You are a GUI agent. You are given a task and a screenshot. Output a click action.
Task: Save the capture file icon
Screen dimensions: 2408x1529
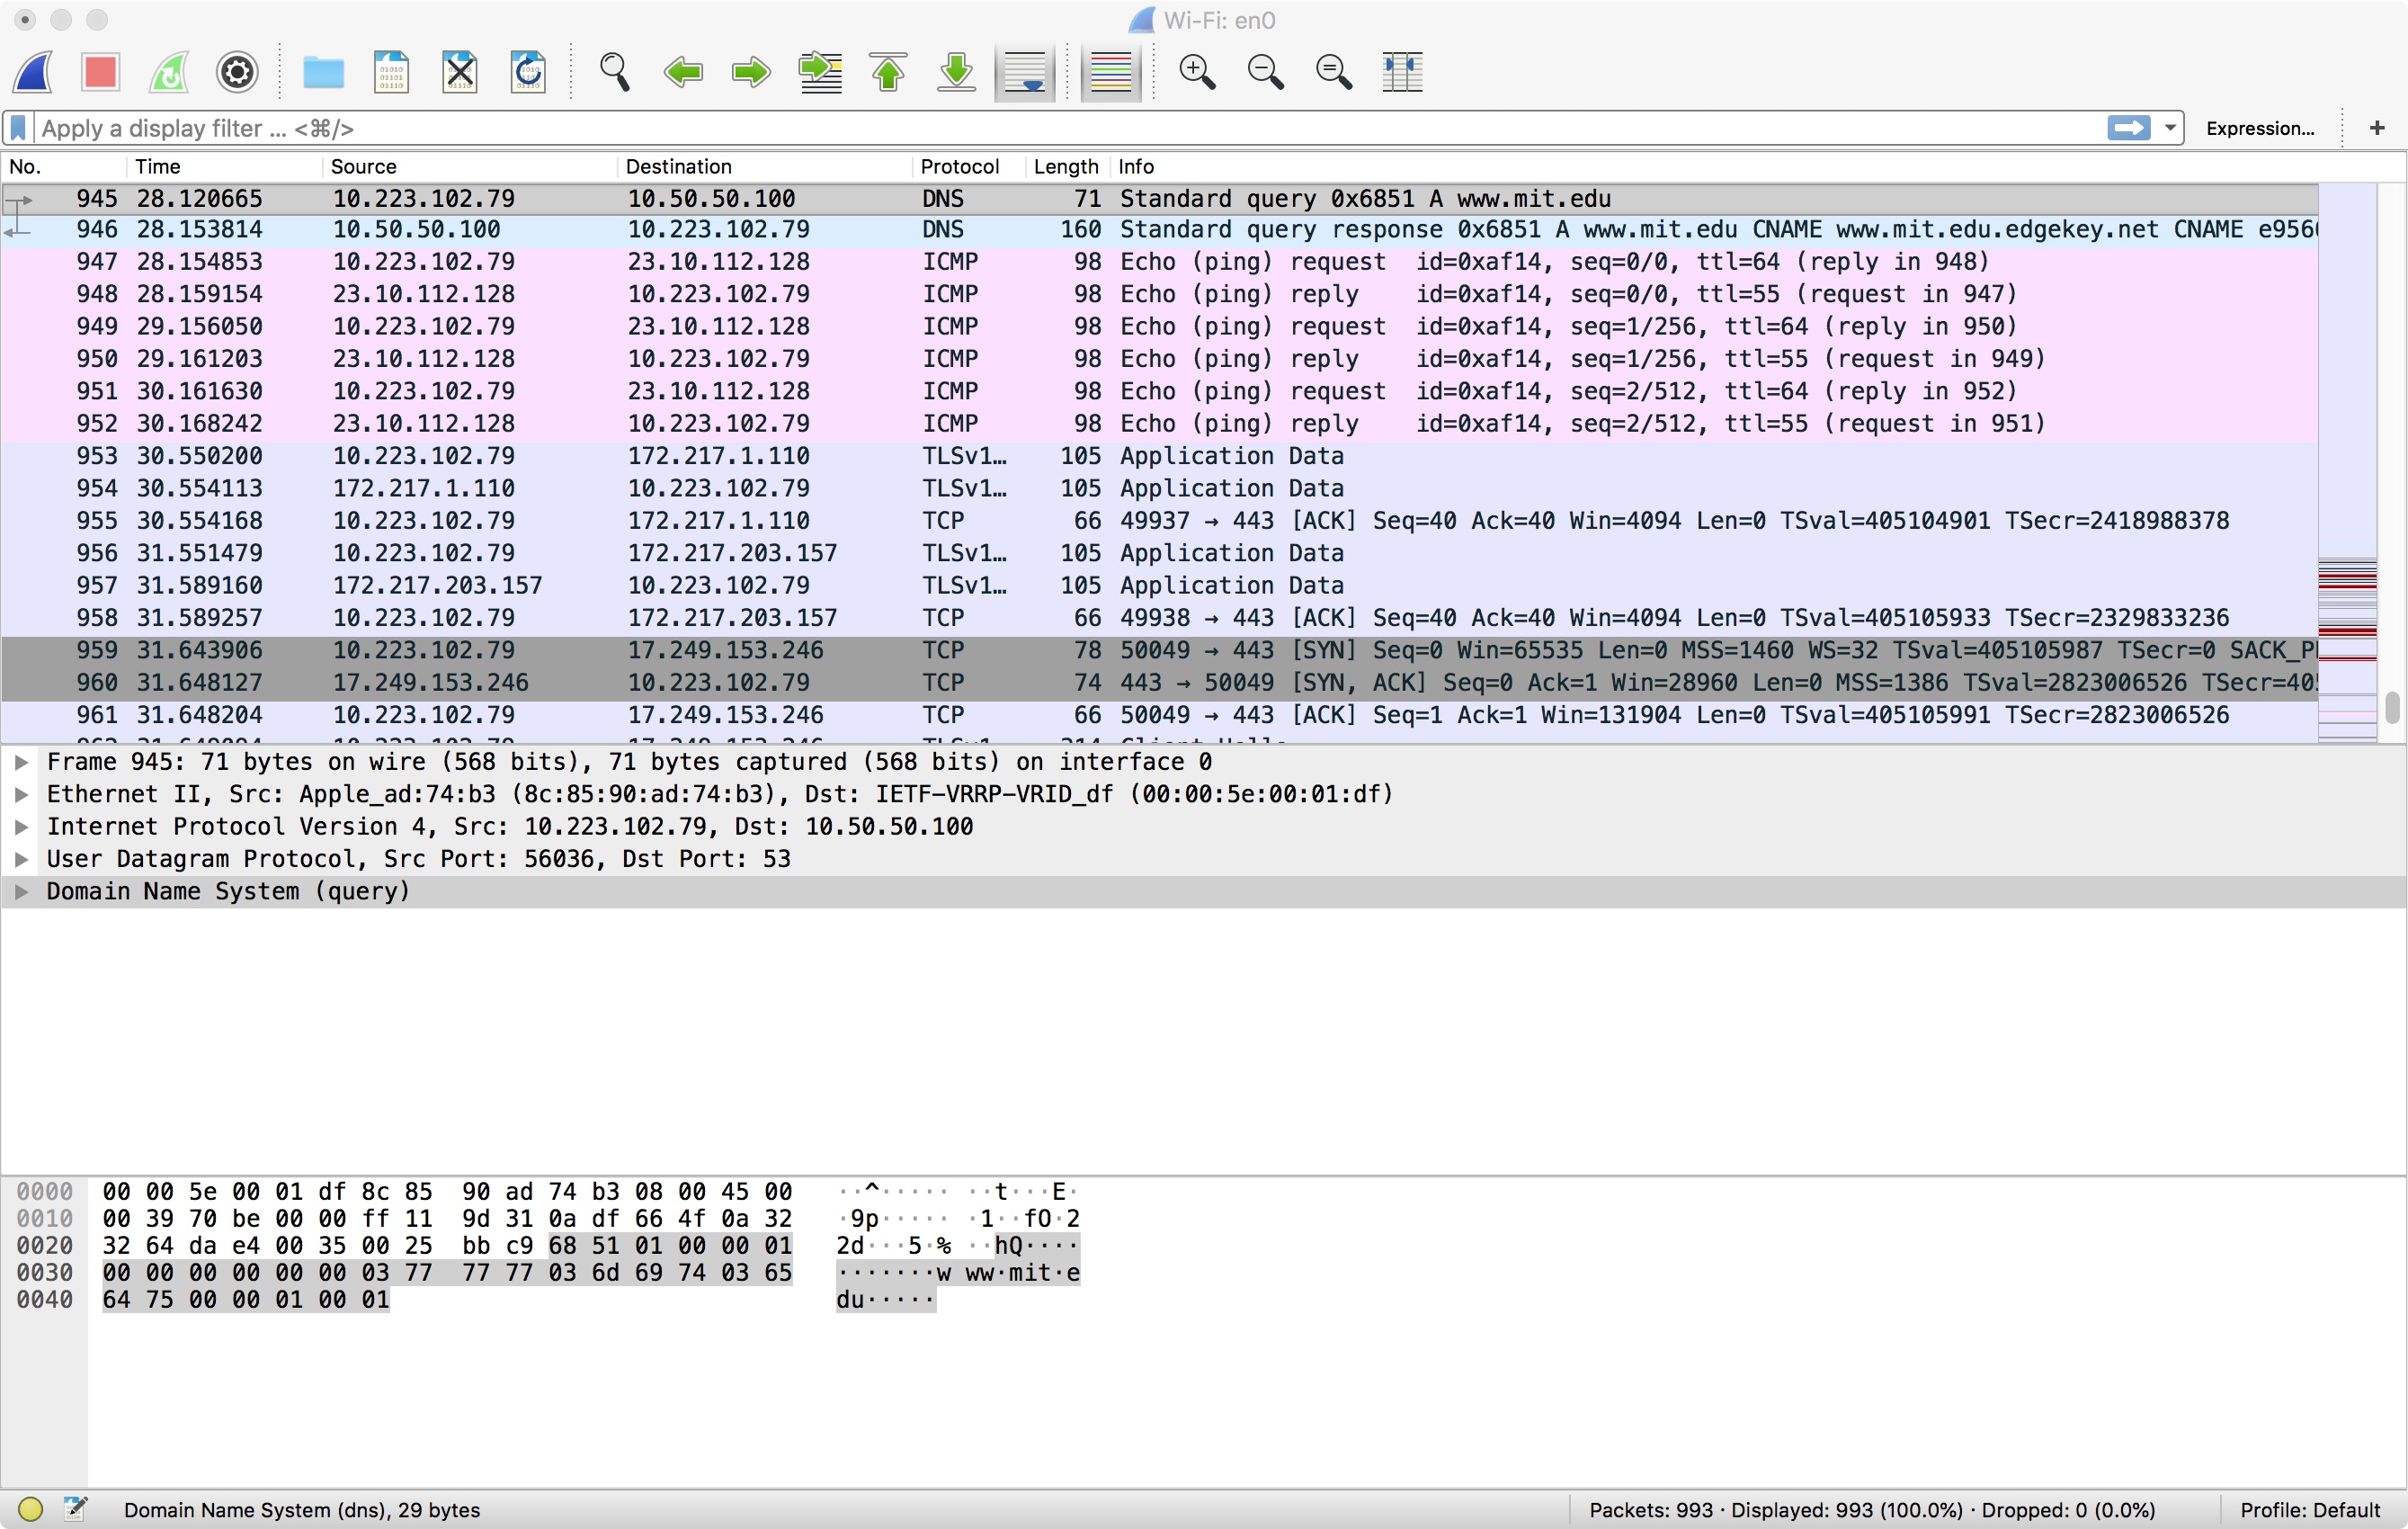[x=391, y=72]
